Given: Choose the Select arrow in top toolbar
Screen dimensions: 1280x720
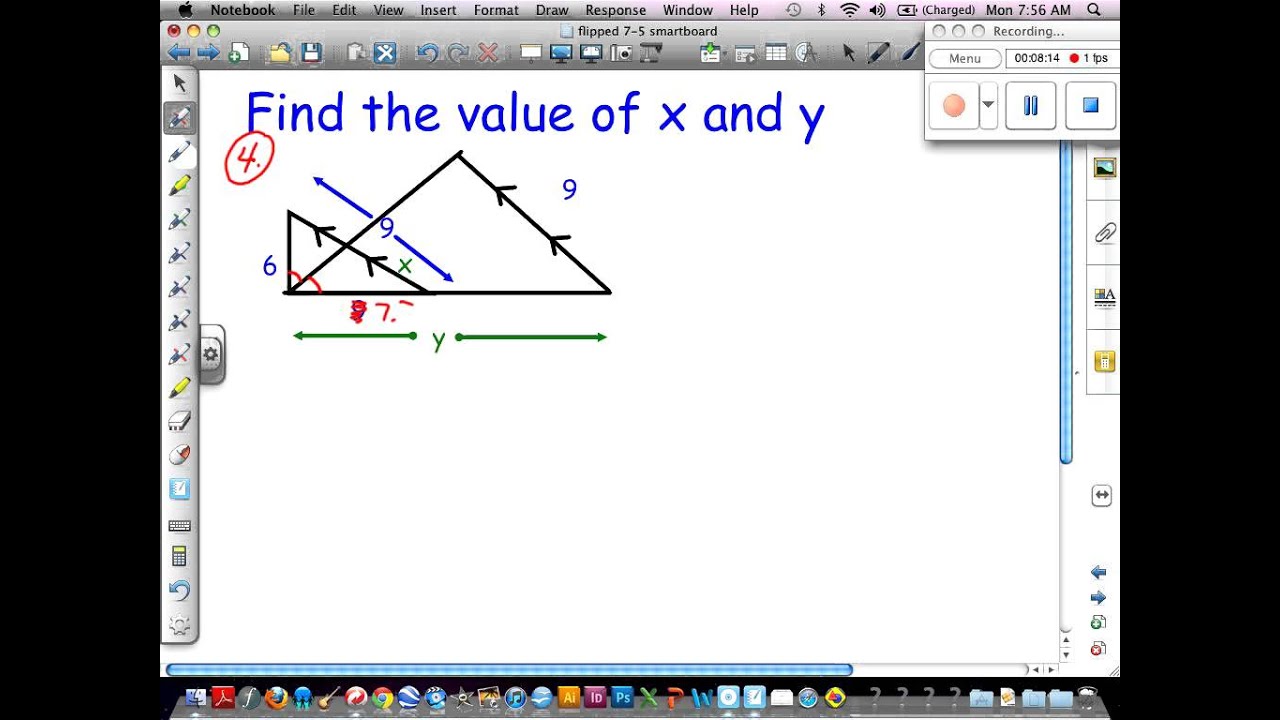Looking at the screenshot, I should [849, 53].
